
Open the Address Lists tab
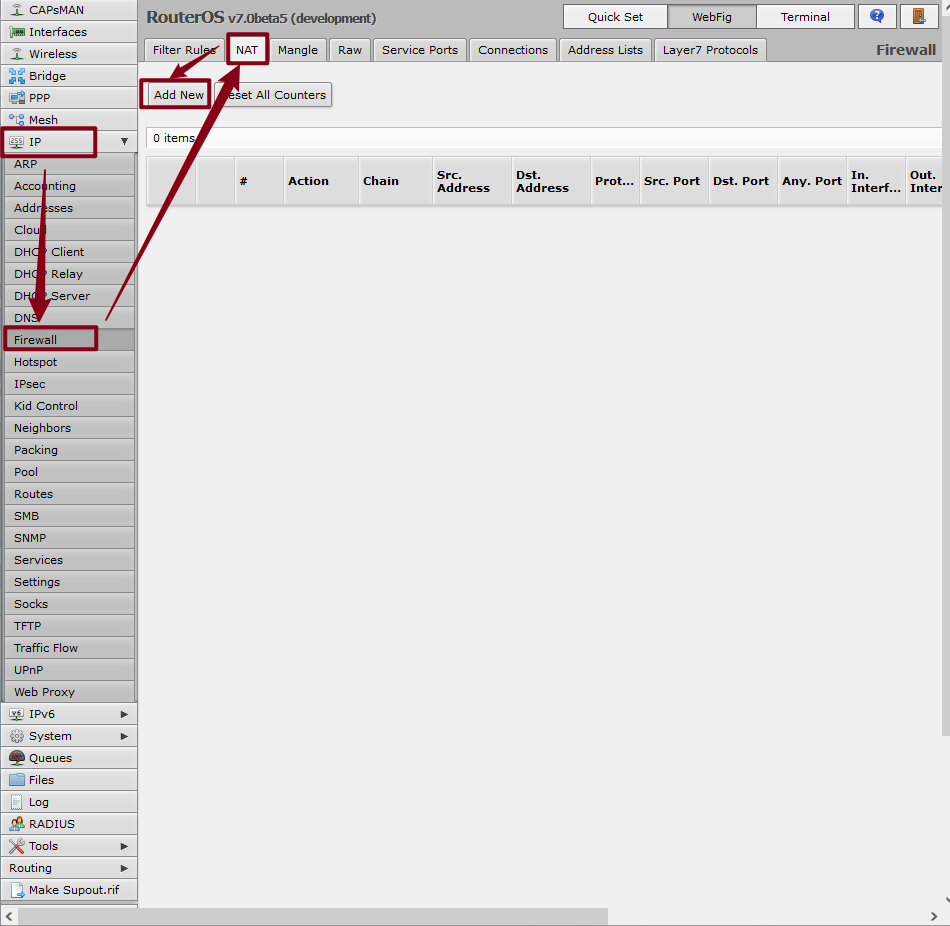tap(605, 50)
